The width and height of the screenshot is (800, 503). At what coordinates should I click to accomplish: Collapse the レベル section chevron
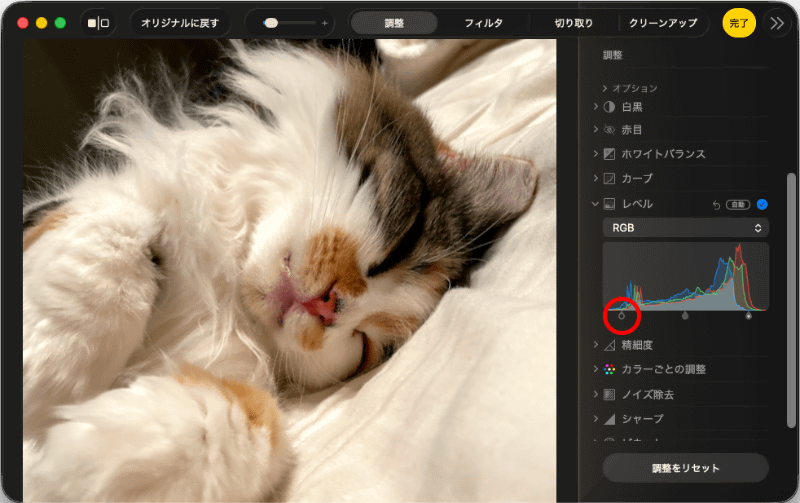point(595,204)
